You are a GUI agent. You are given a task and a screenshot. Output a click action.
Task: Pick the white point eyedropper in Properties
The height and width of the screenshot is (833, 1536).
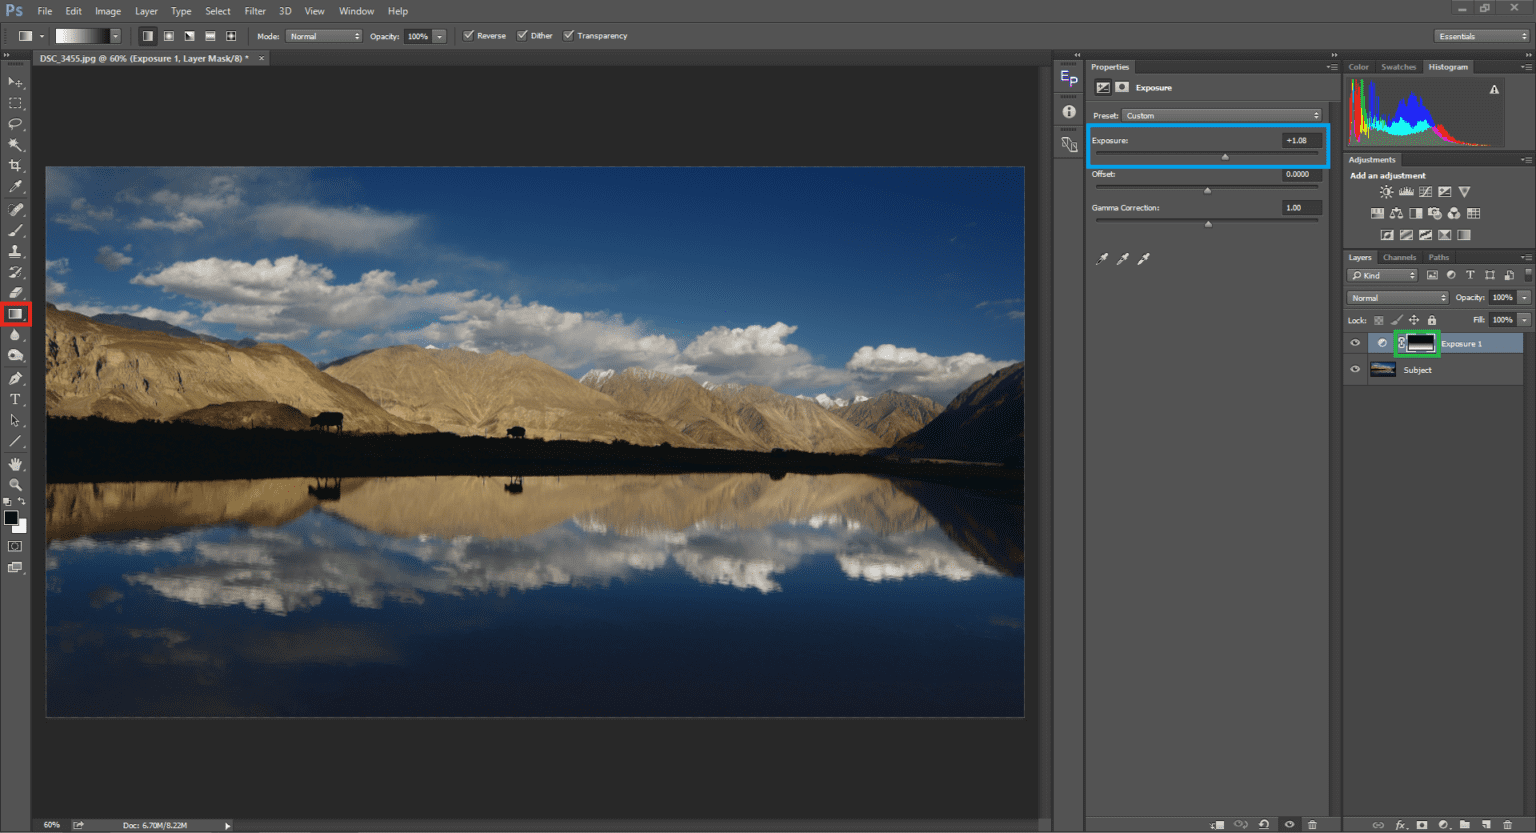(x=1144, y=259)
